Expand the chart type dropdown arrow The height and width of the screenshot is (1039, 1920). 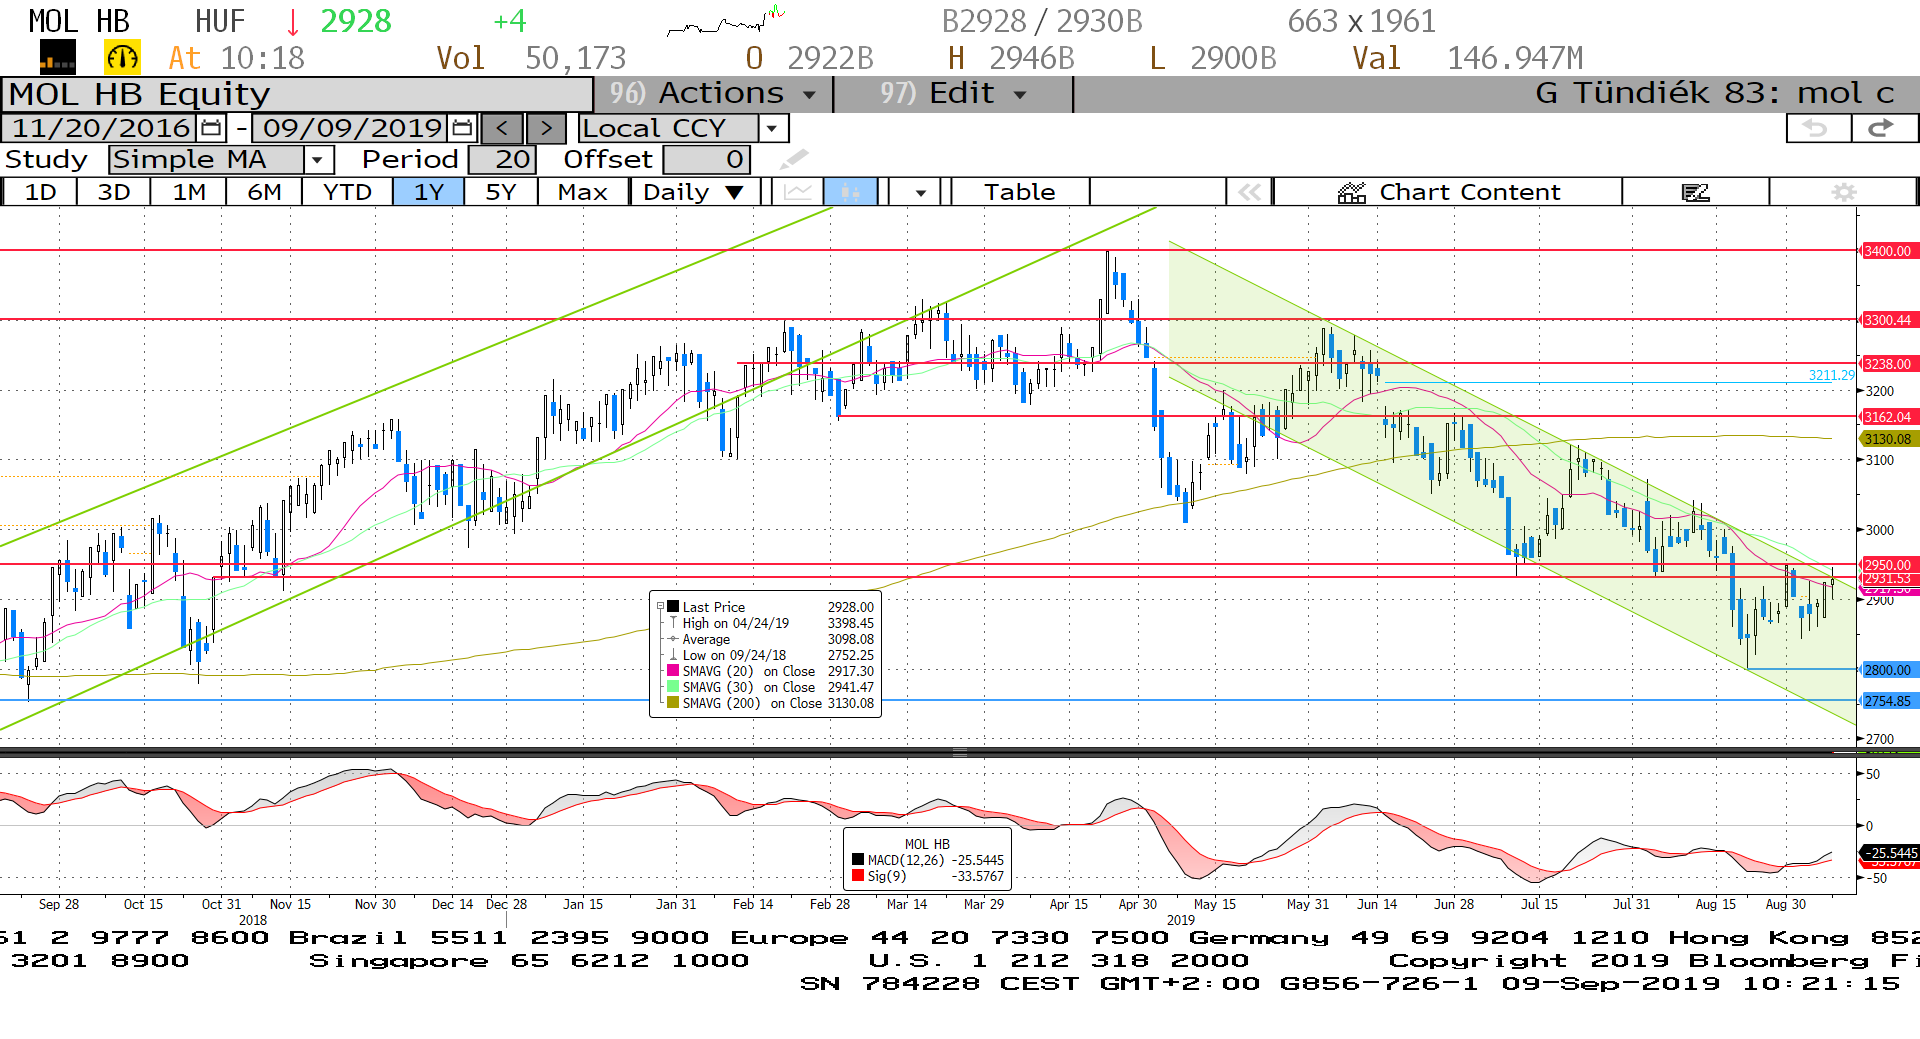[920, 192]
